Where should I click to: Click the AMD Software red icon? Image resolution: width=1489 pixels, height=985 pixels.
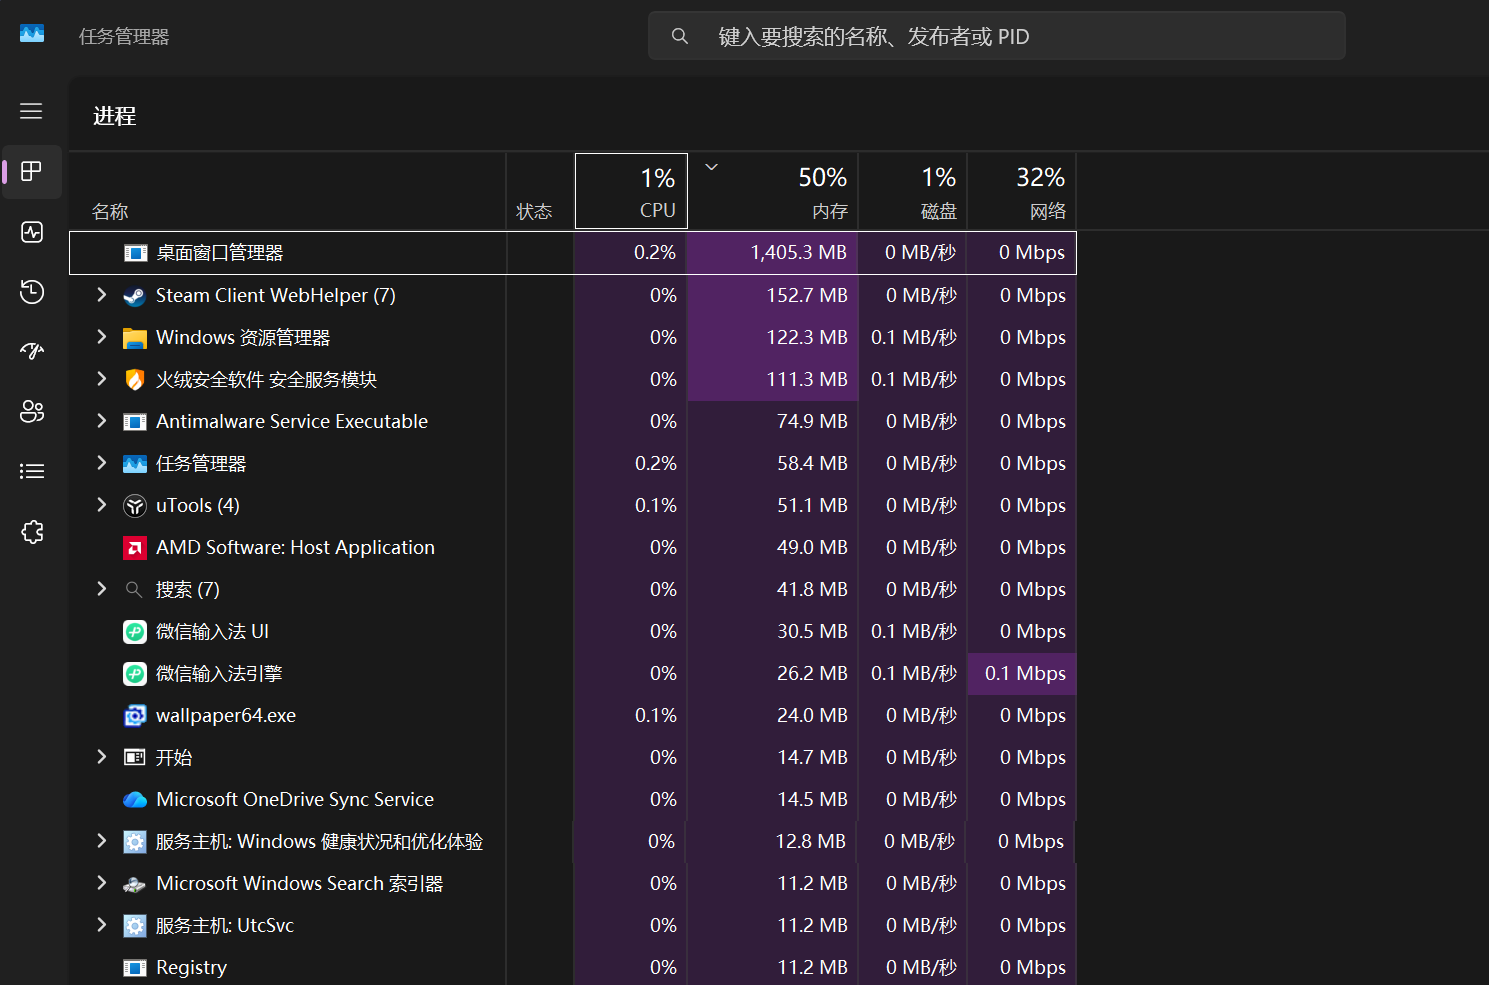[134, 548]
